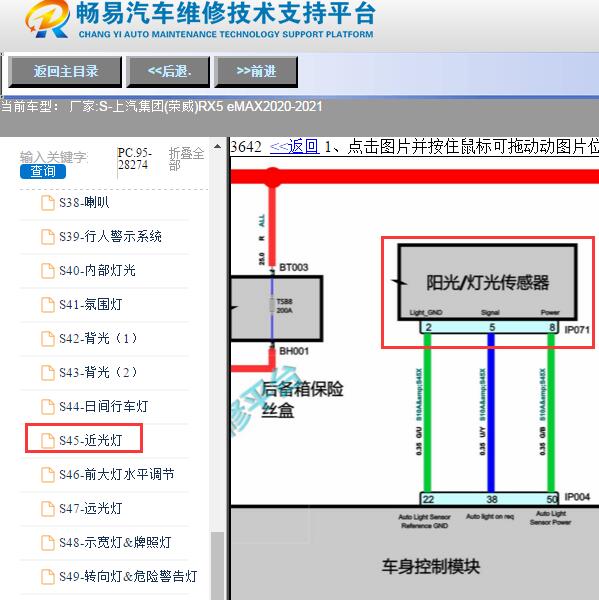Click the <<返回 link above the diagram

point(294,147)
